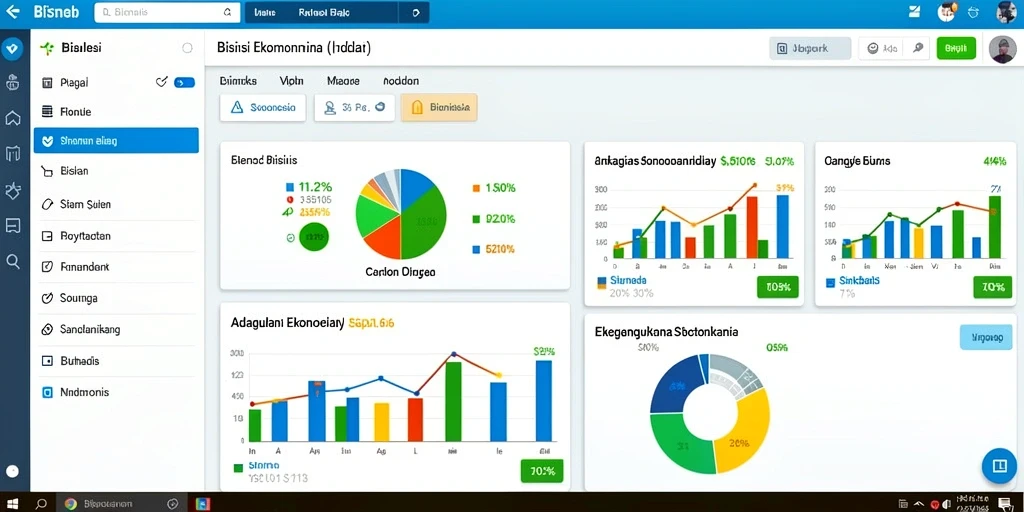This screenshot has height=512, width=1024.
Task: Click the Chrome icon in taskbar
Action: point(71,504)
